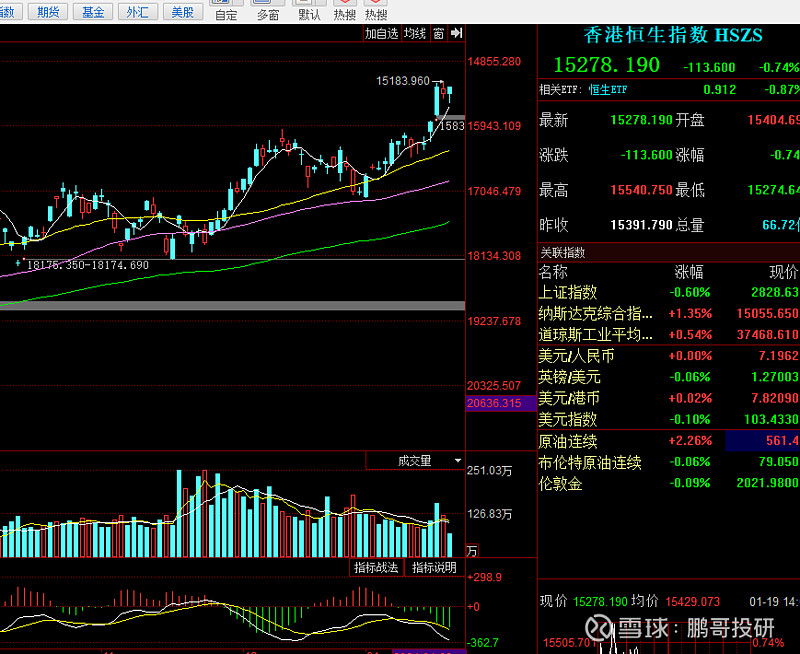The image size is (800, 654).
Task: Click the 17046.479 price axis label
Action: pos(494,191)
